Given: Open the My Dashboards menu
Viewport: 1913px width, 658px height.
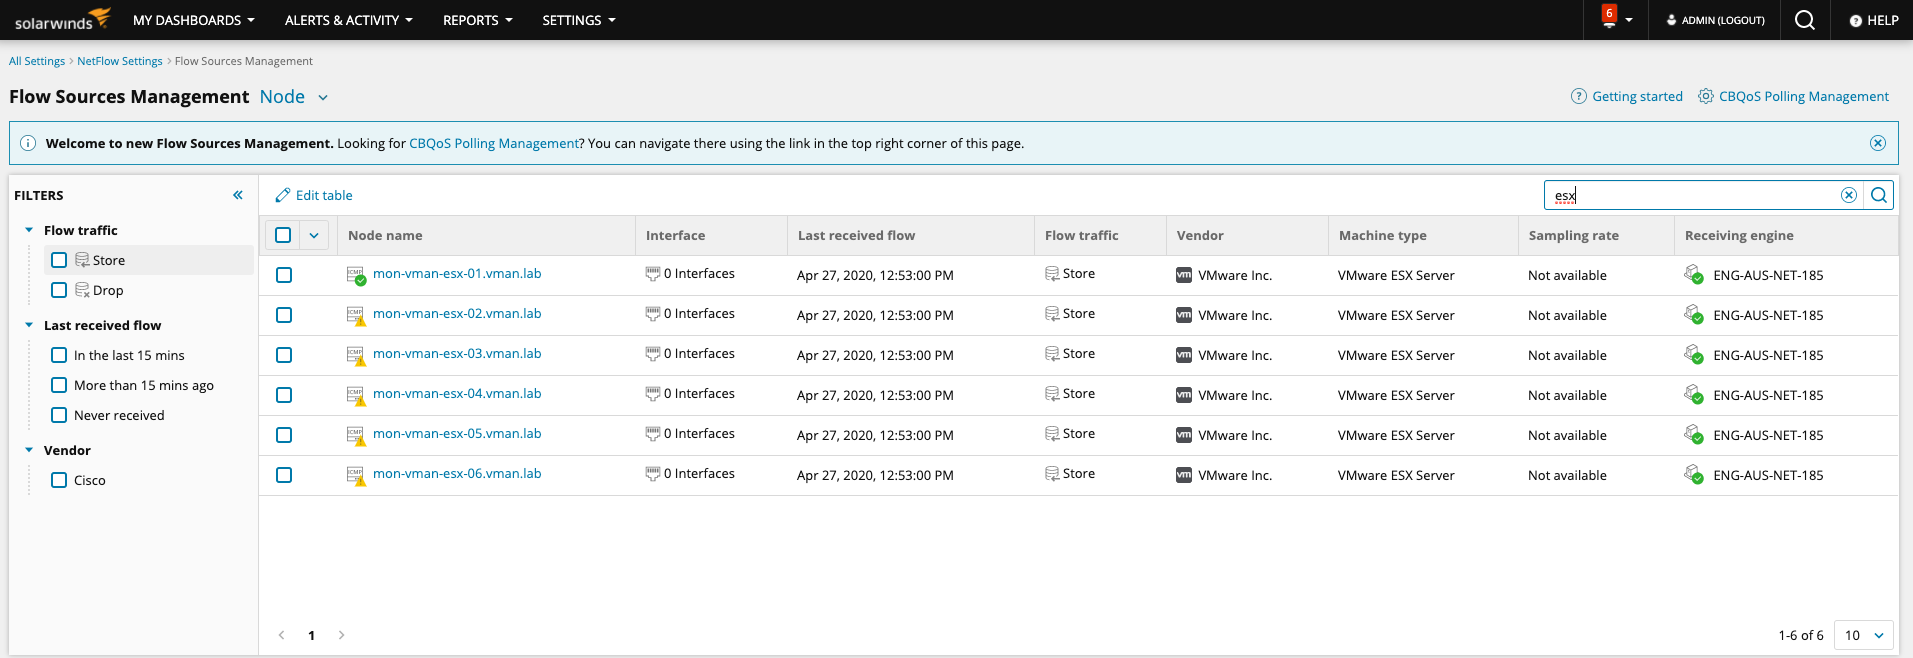Looking at the screenshot, I should 193,20.
